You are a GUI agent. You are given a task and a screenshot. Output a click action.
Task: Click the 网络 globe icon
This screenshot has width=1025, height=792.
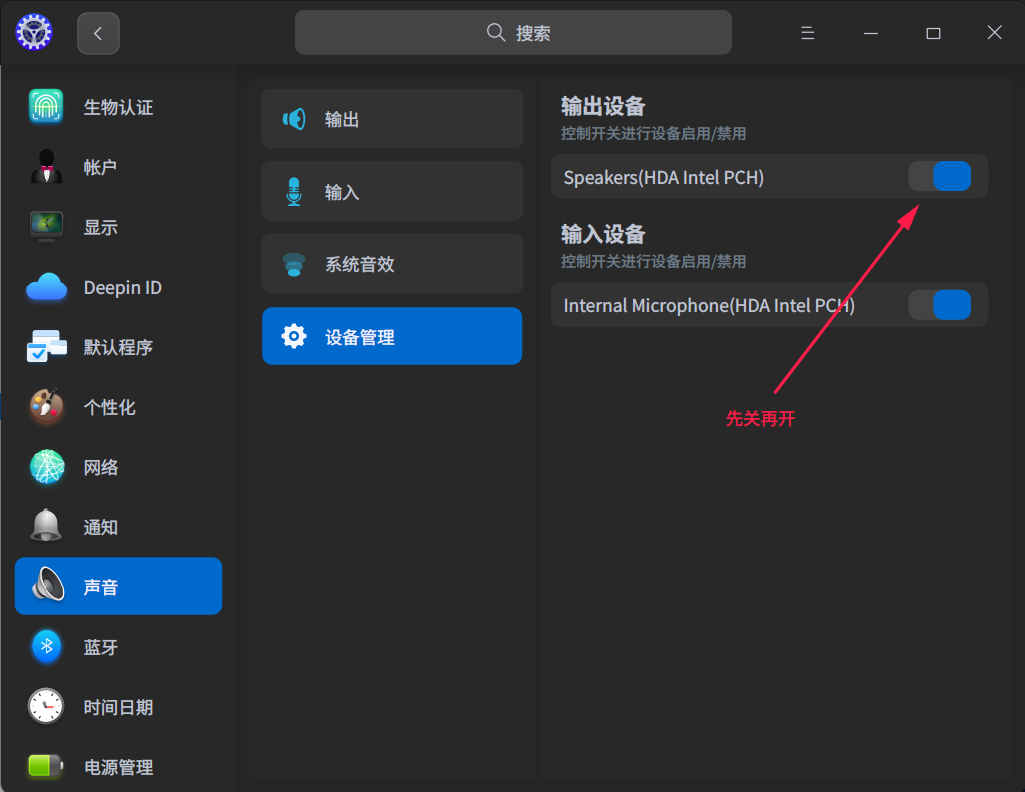(x=46, y=467)
